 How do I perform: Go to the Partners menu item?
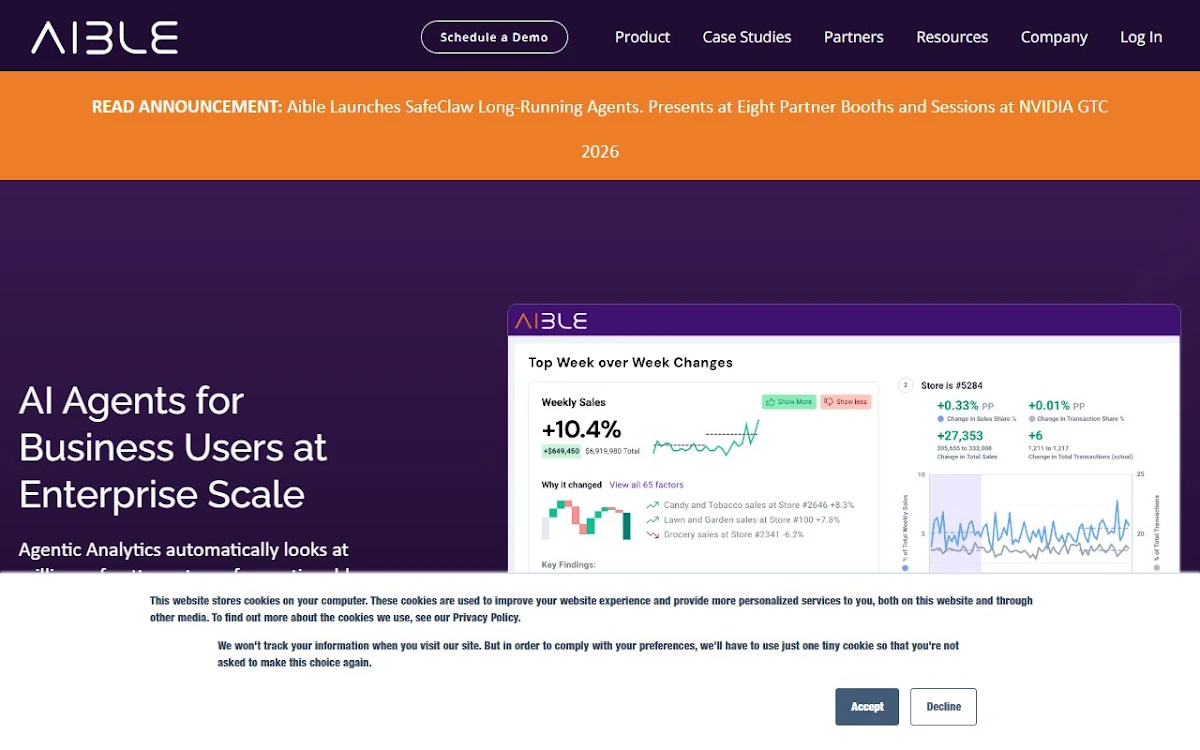pyautogui.click(x=853, y=37)
